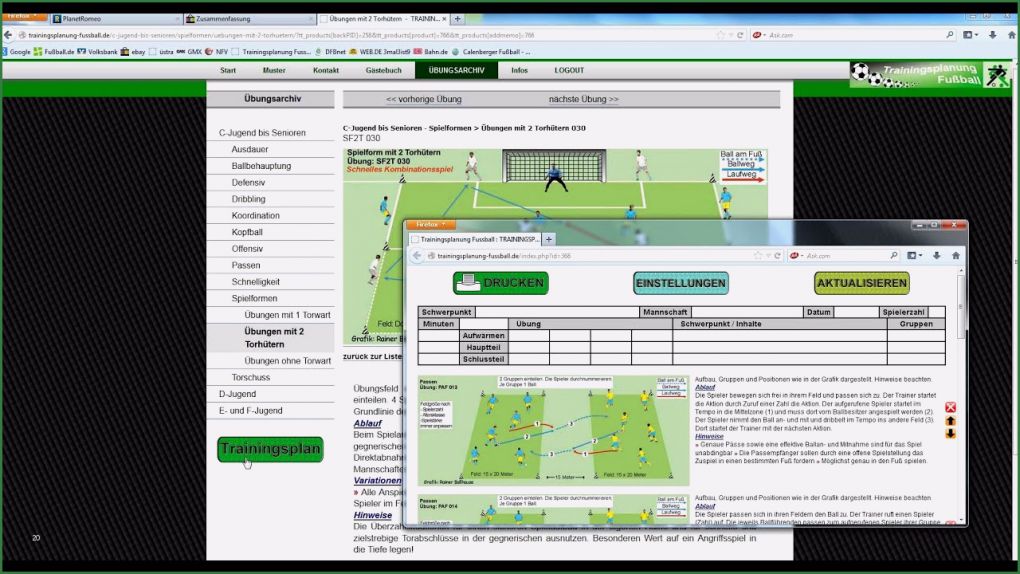The height and width of the screenshot is (574, 1020).
Task: Open a new tab in the main window
Action: [x=457, y=19]
